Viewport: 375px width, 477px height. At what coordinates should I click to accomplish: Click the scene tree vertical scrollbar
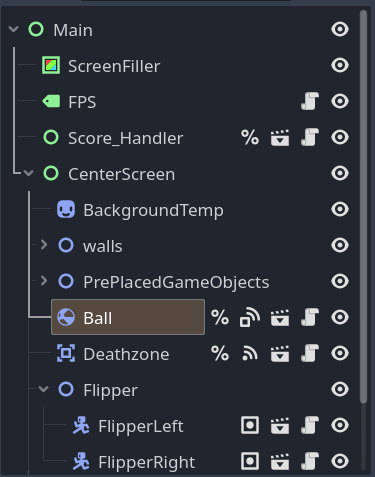[x=363, y=207]
